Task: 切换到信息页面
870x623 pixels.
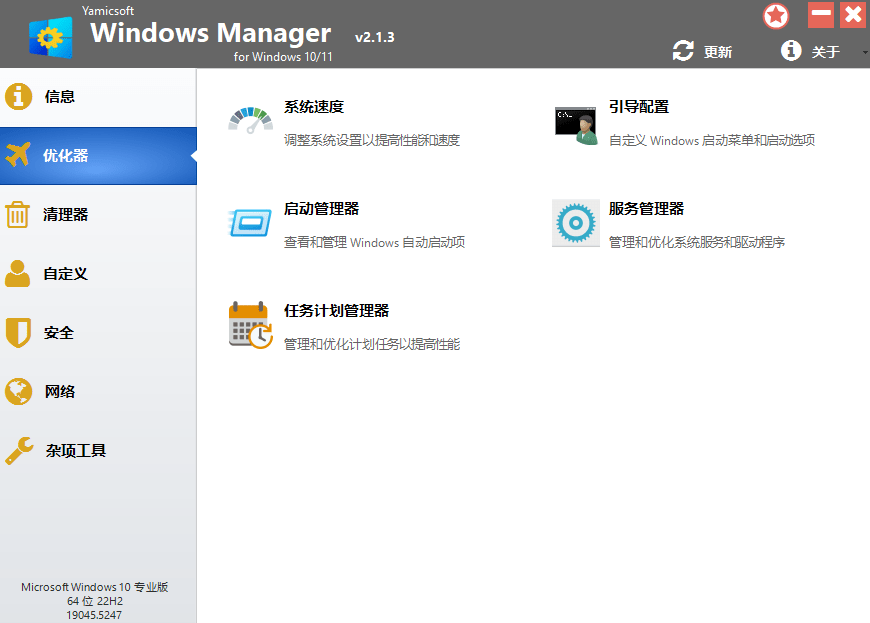Action: coord(60,96)
